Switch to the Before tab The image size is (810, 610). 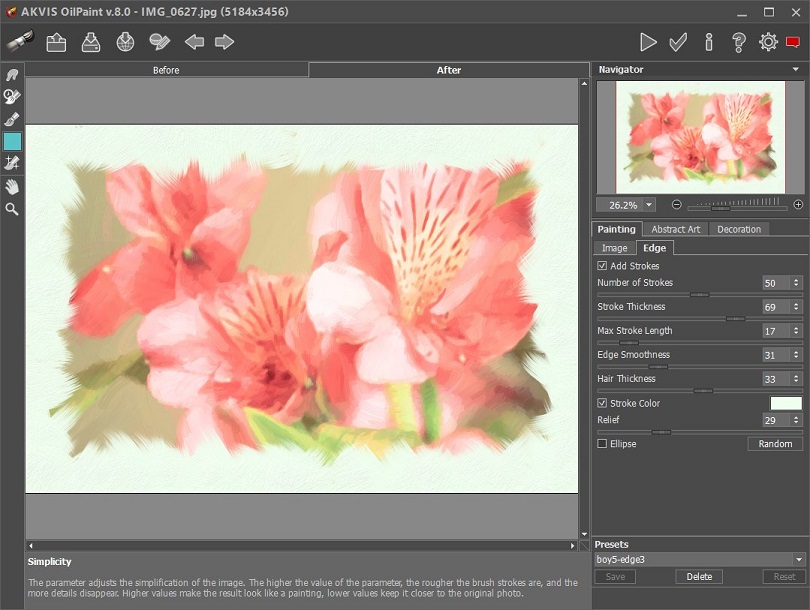[165, 70]
